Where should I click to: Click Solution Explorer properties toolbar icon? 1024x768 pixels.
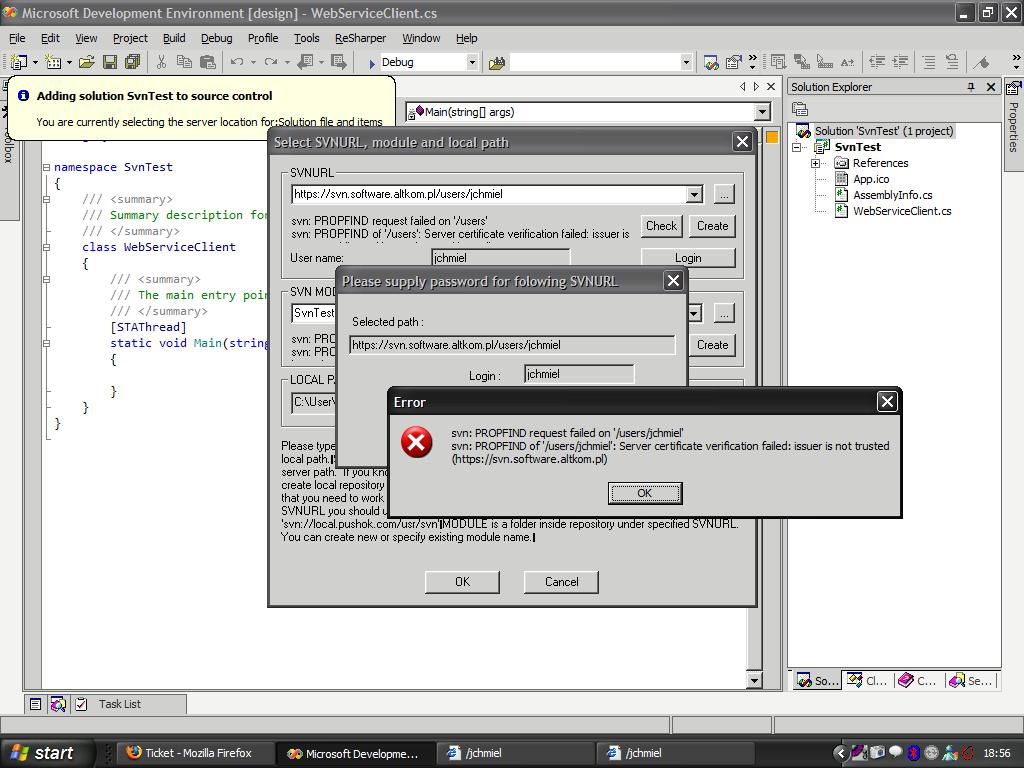click(800, 109)
